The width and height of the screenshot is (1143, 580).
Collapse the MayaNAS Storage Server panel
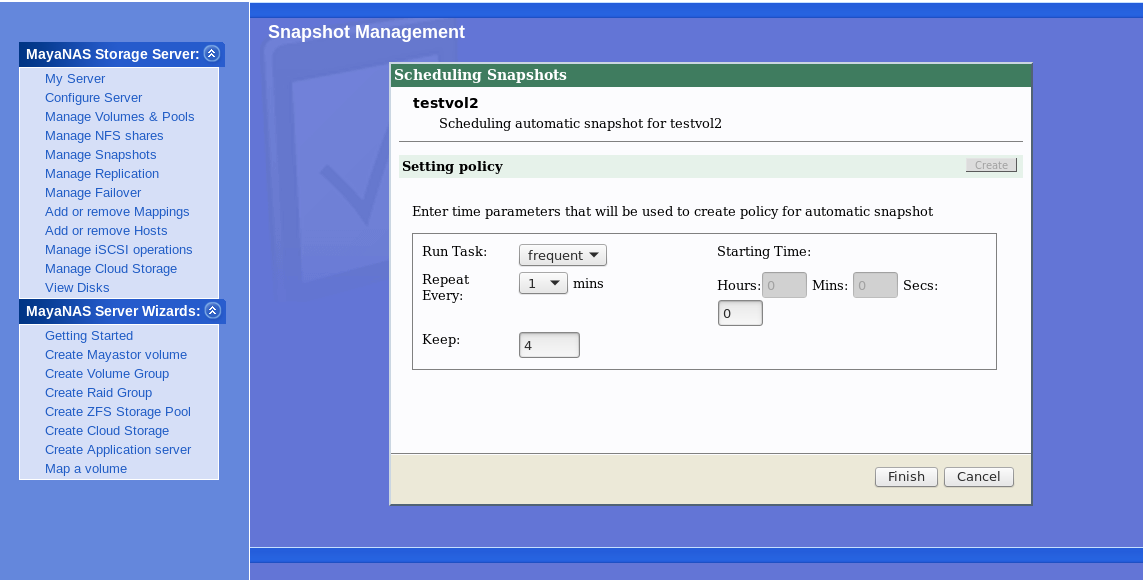211,54
